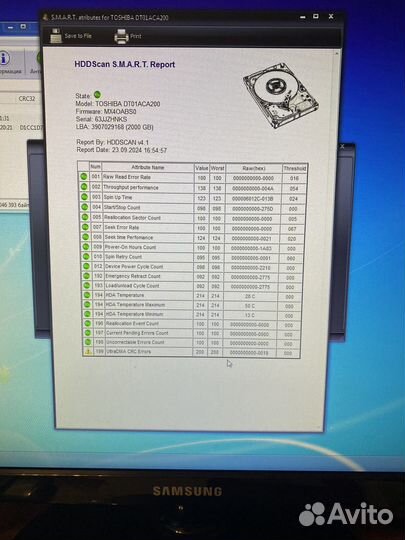Click the blue info icon in background window

pyautogui.click(x=4, y=59)
